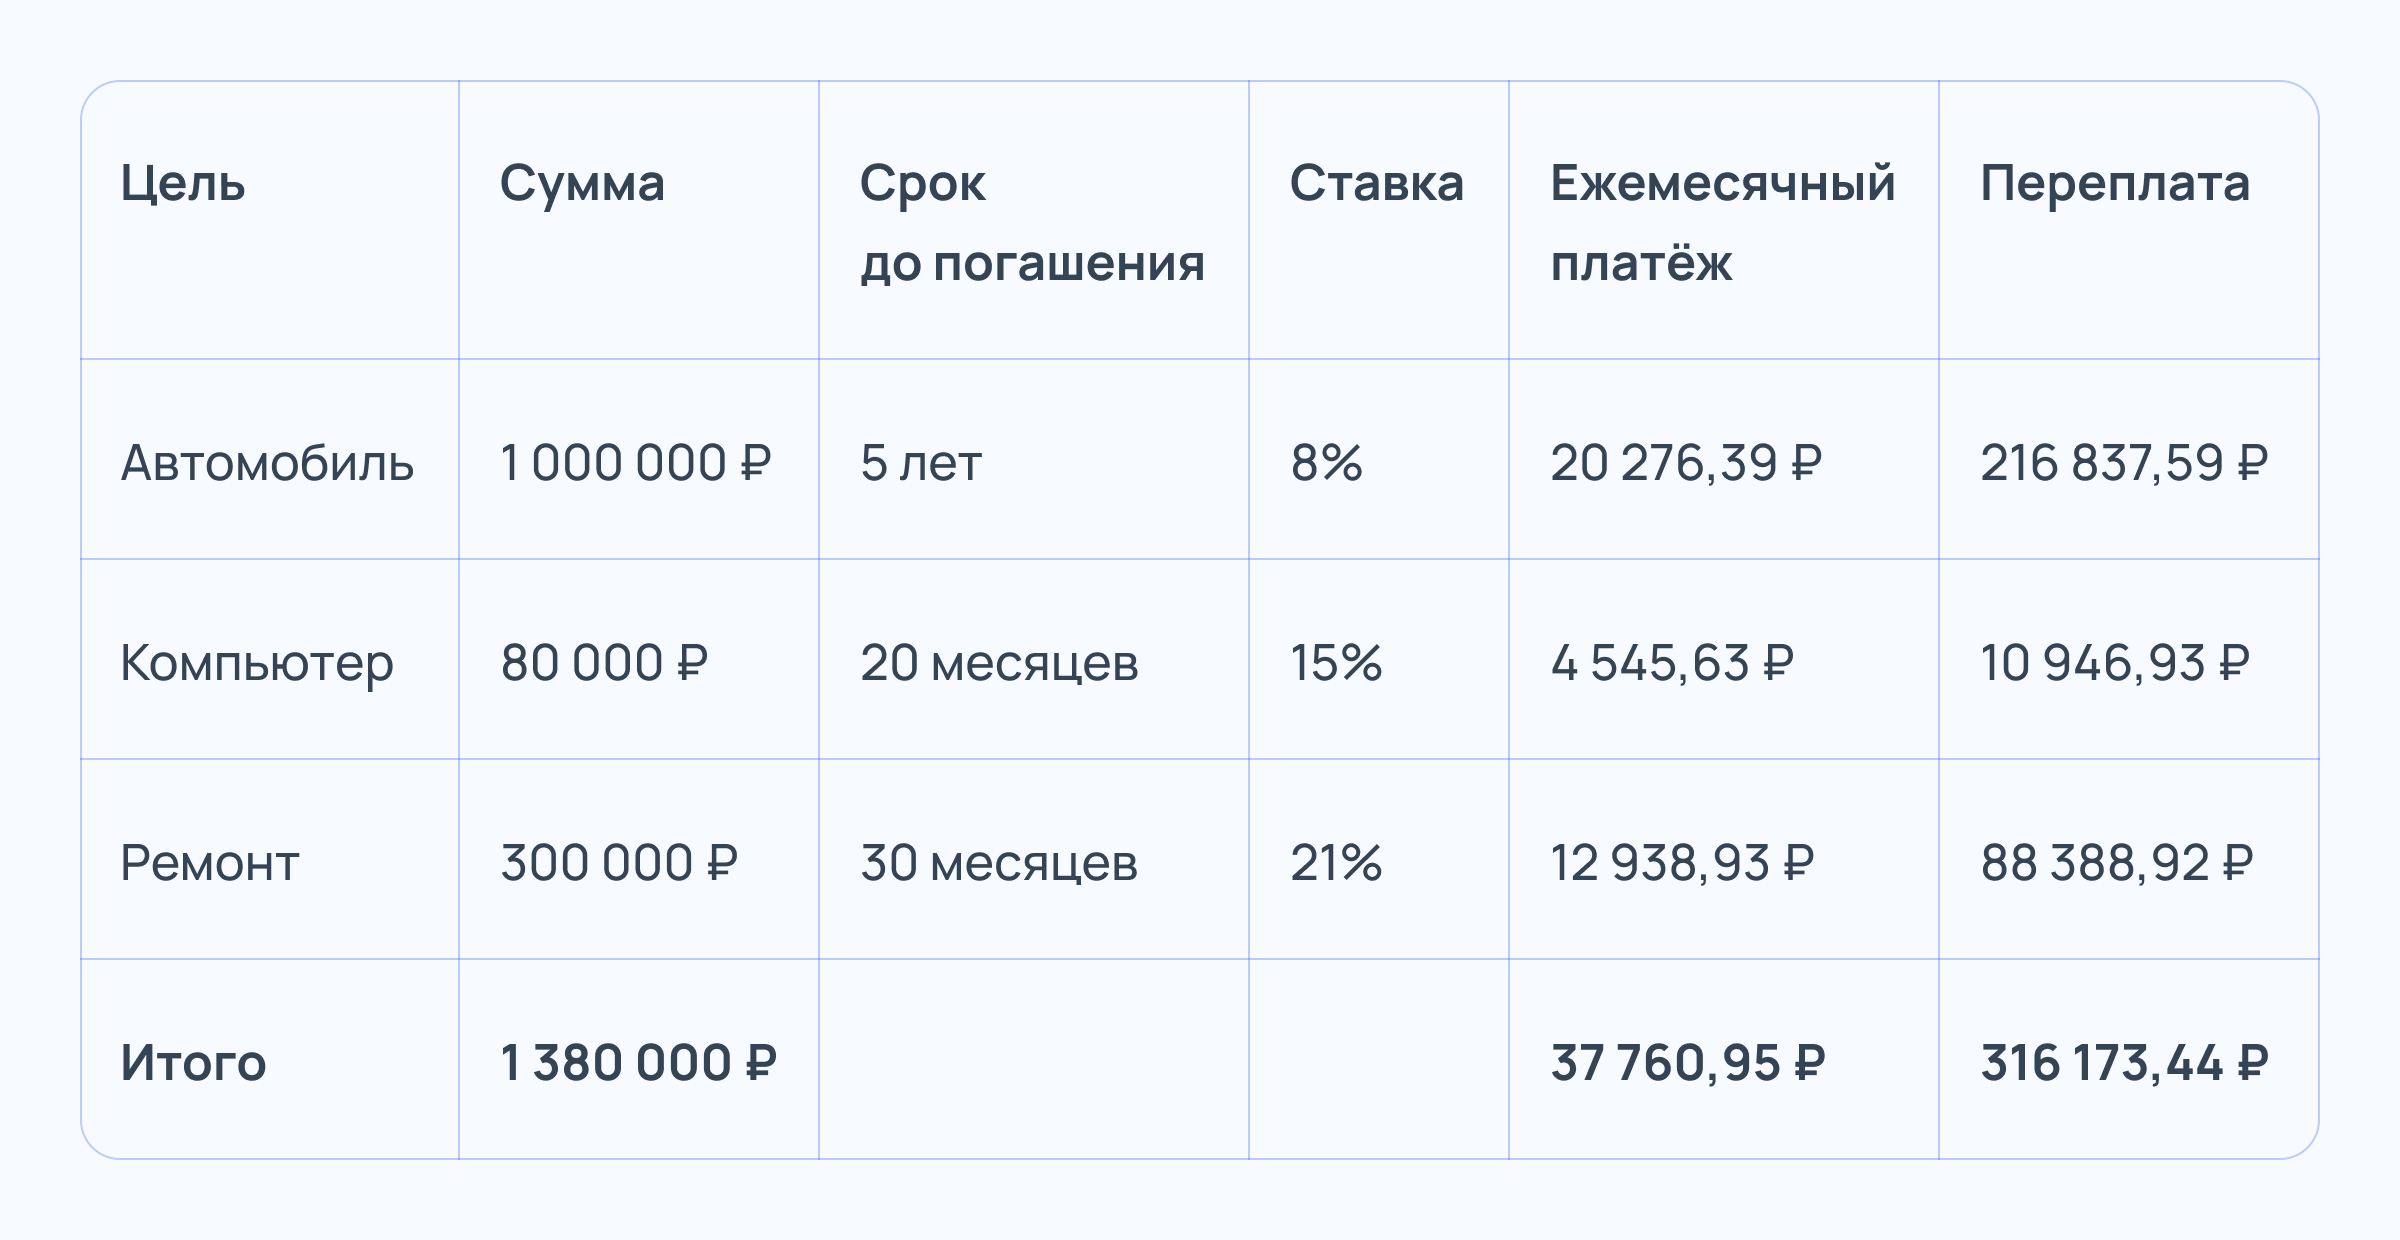Click the 5 лет term cell
The width and height of the screenshot is (2400, 1240).
point(921,463)
